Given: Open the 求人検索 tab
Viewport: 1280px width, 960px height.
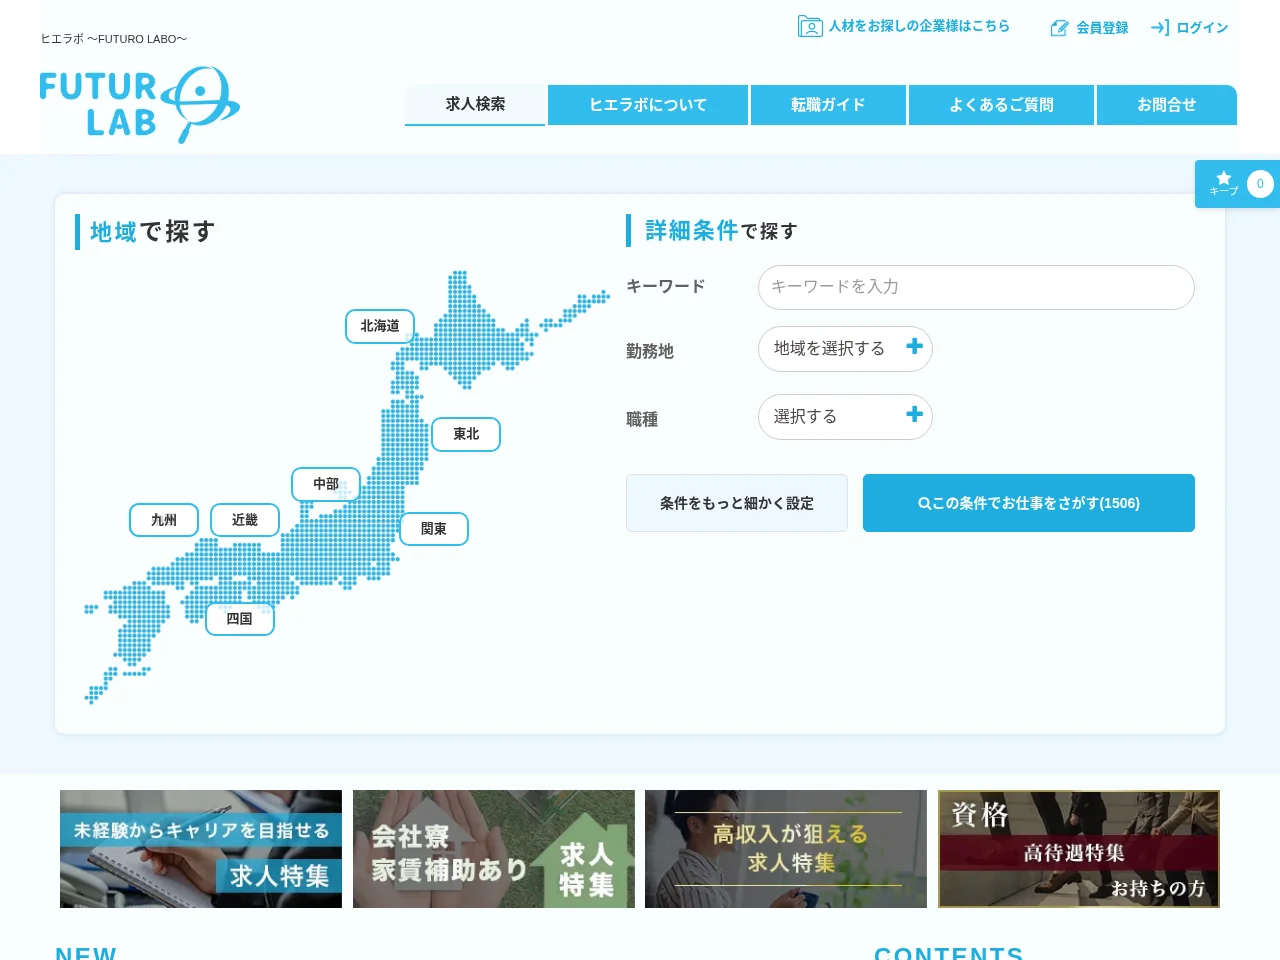Looking at the screenshot, I should click(x=475, y=105).
